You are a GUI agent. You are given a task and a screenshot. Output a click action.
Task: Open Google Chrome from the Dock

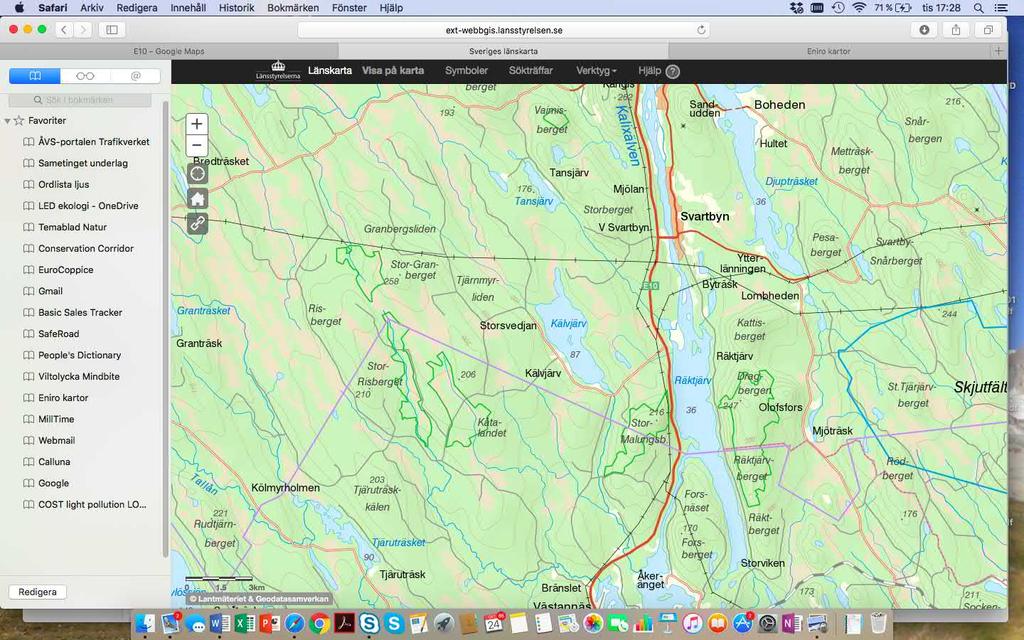click(319, 624)
